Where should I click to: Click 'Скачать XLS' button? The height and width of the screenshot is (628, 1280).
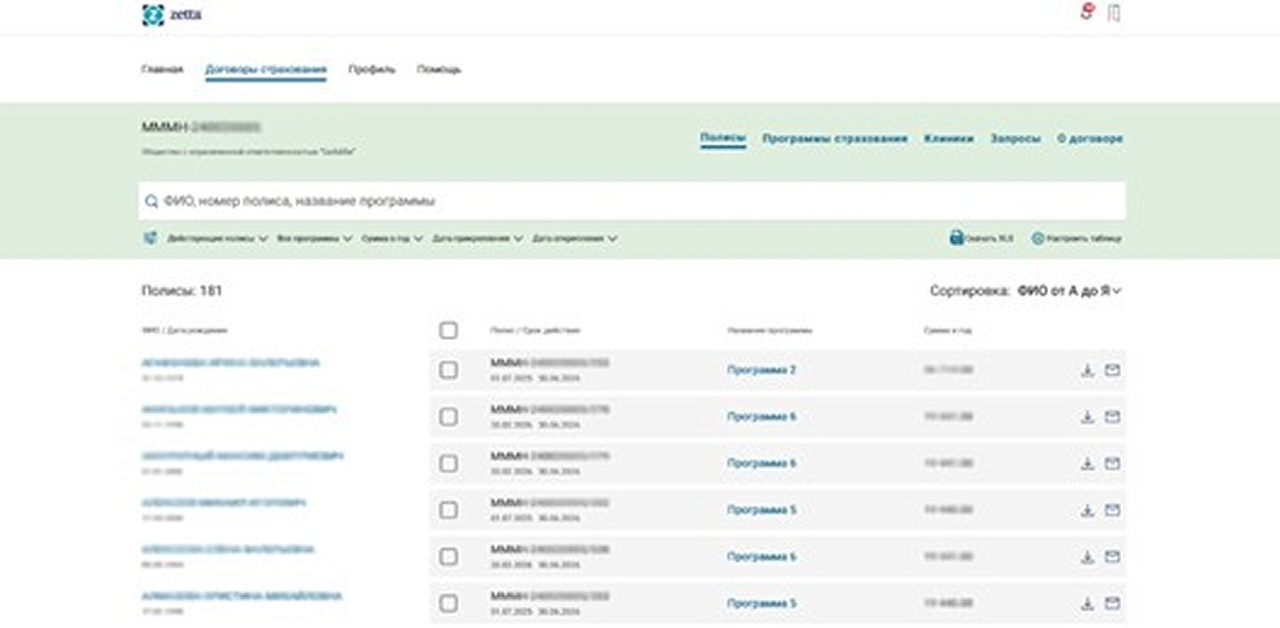tap(981, 239)
